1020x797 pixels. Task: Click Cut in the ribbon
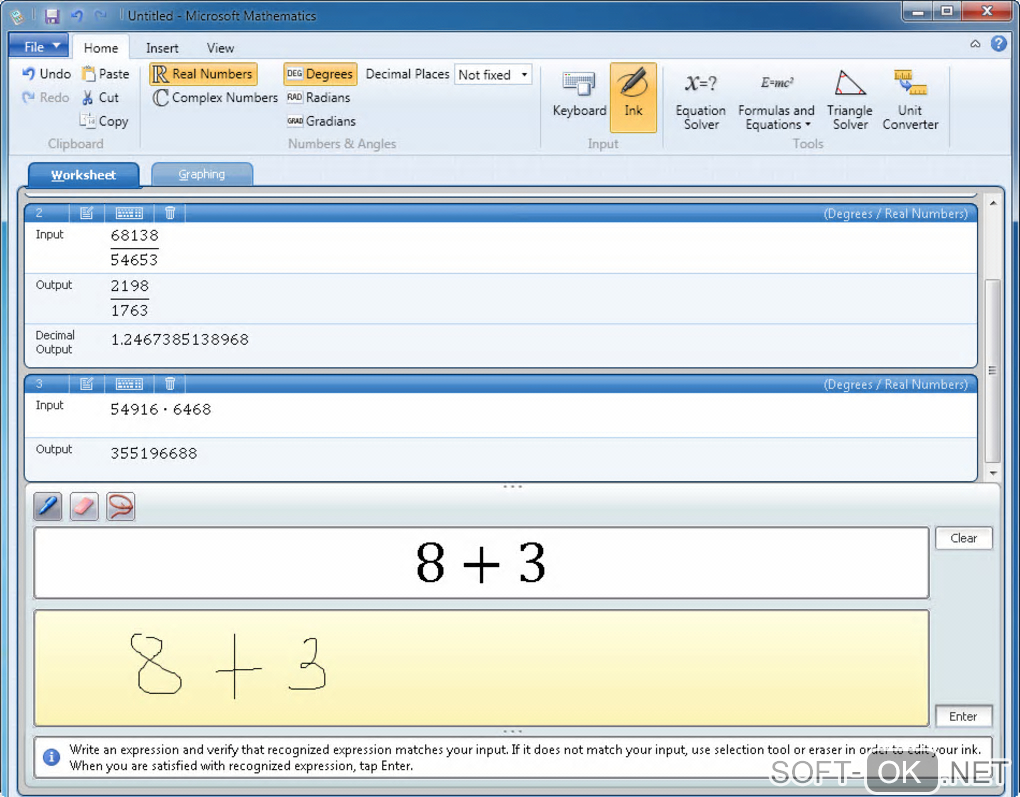coord(100,98)
